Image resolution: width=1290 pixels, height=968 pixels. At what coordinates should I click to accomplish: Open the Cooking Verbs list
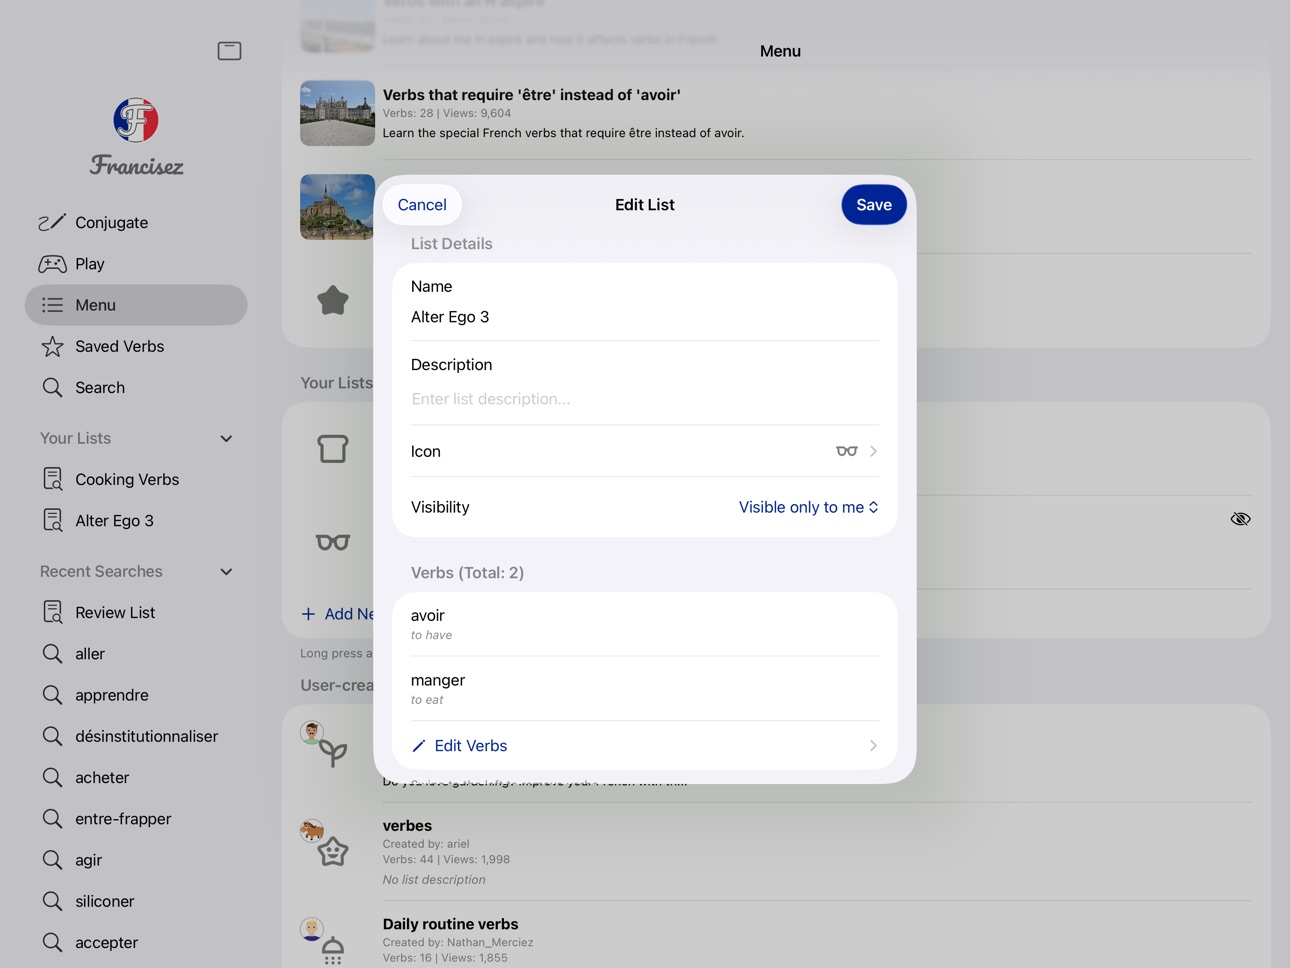point(136,479)
